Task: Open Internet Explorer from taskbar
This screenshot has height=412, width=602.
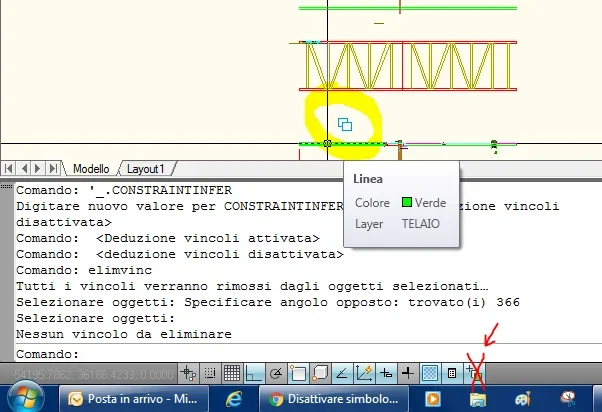Action: point(233,399)
